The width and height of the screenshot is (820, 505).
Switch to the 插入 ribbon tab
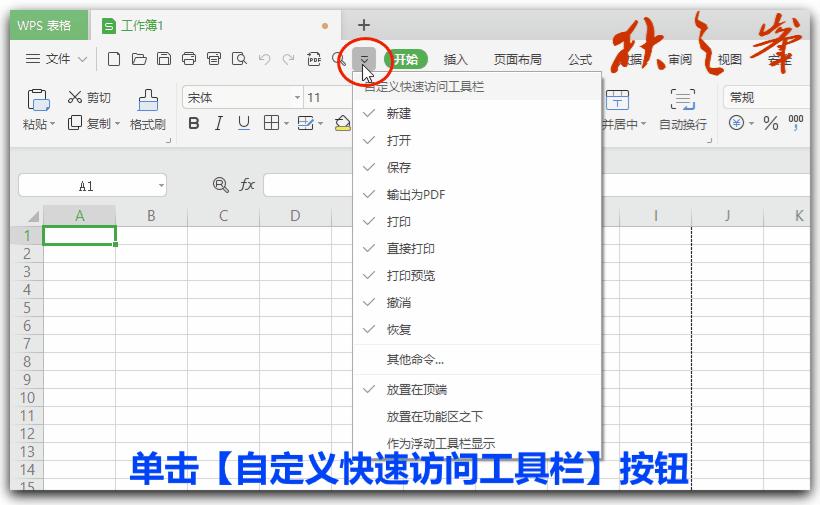(x=455, y=60)
